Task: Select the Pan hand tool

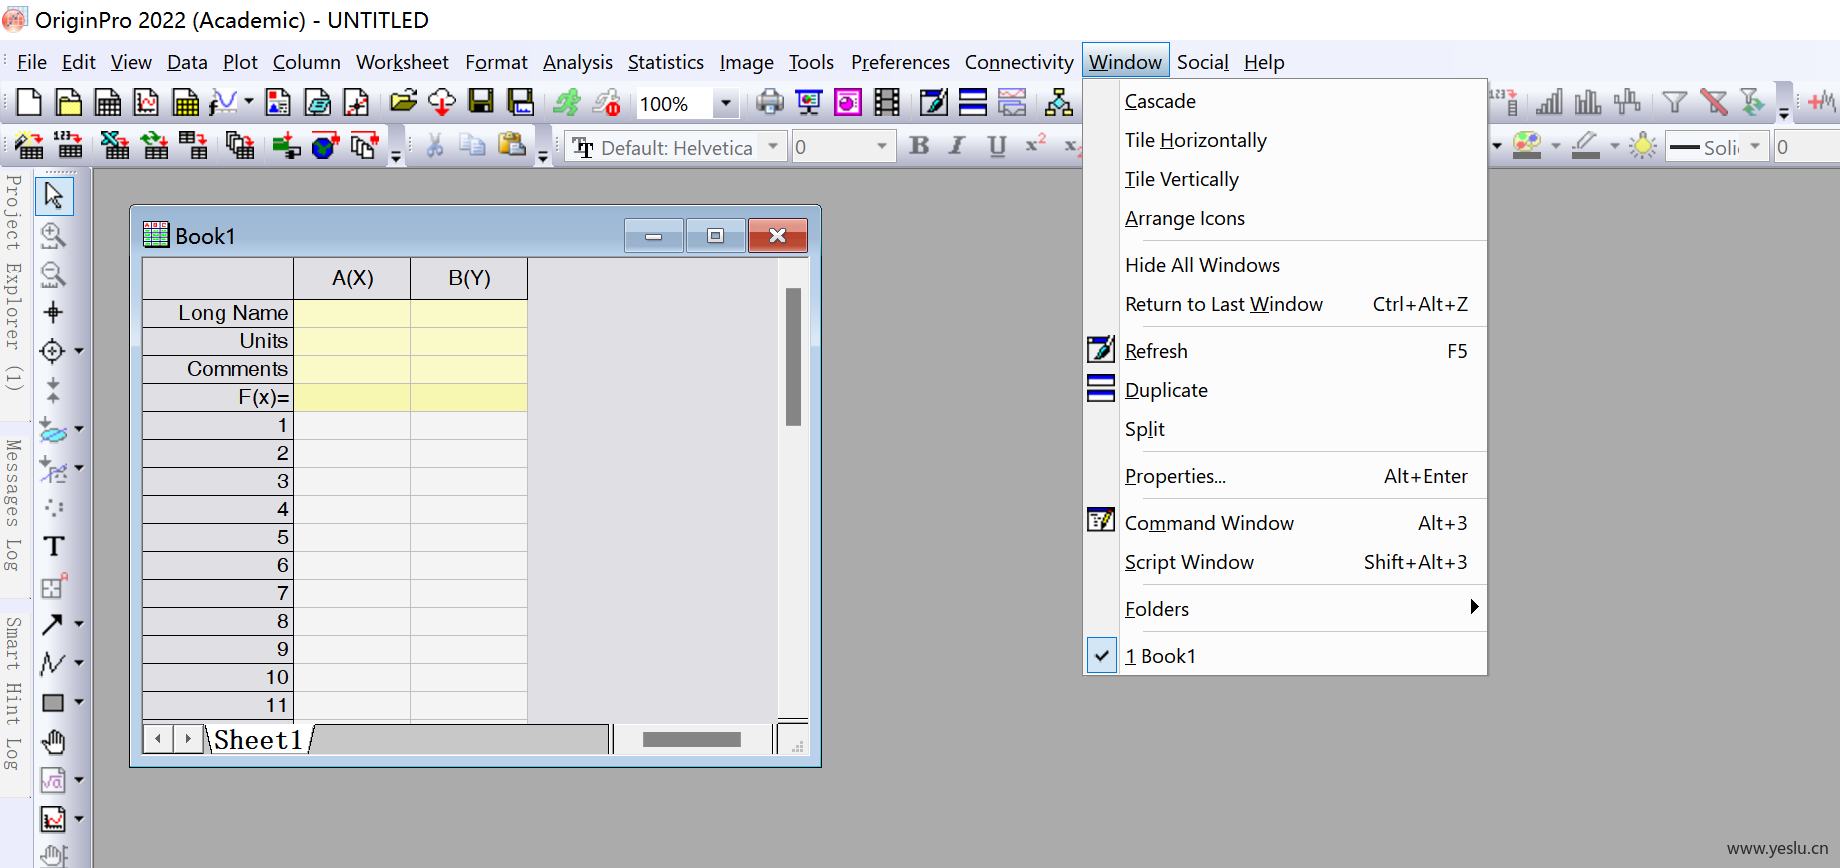Action: click(x=53, y=741)
